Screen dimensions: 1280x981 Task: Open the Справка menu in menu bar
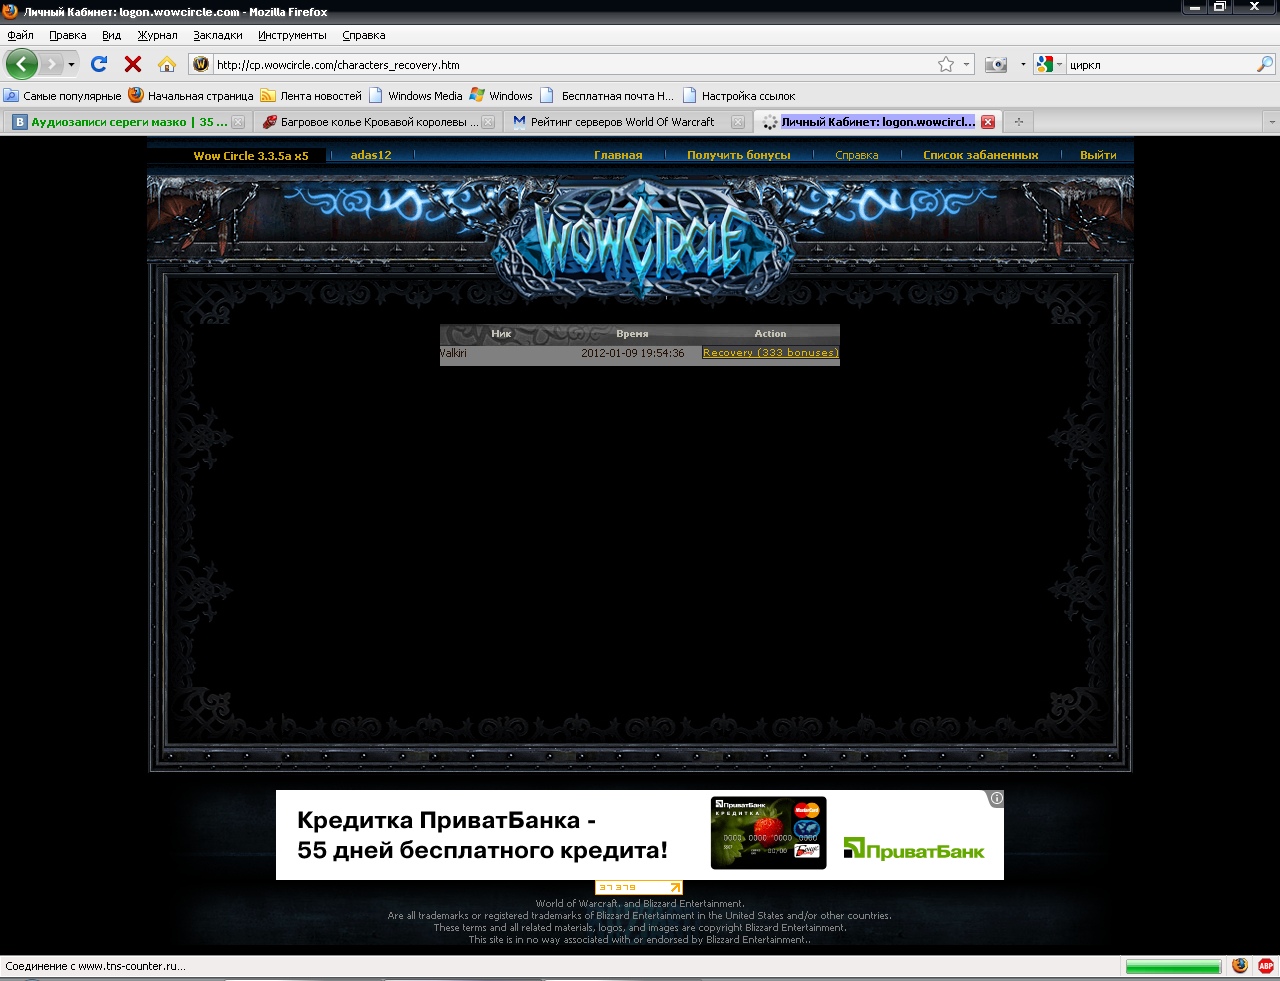[x=364, y=35]
